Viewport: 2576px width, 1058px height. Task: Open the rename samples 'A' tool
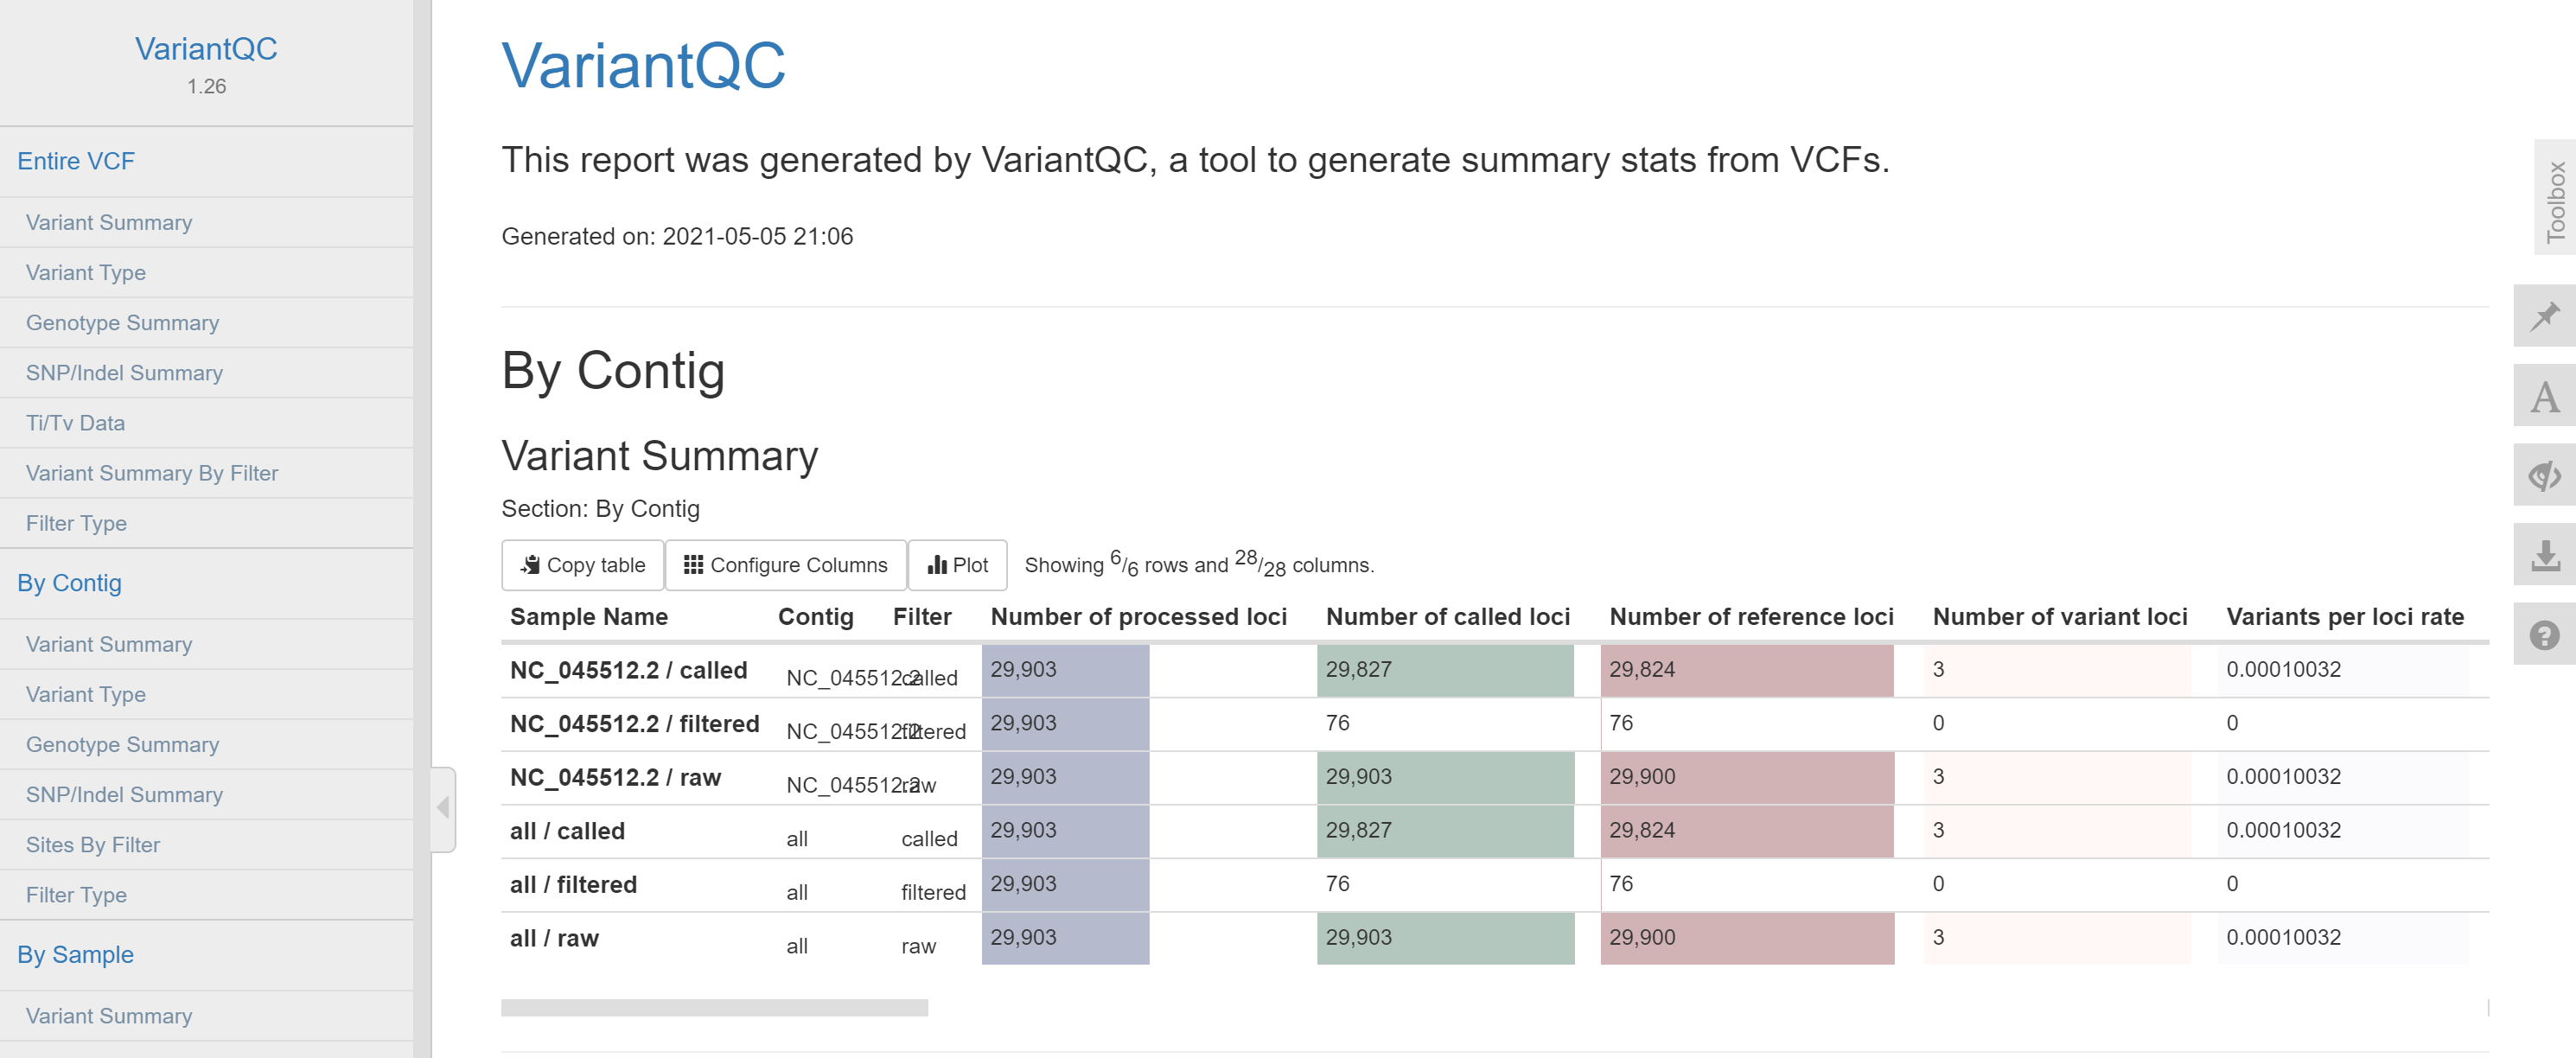(x=2544, y=397)
